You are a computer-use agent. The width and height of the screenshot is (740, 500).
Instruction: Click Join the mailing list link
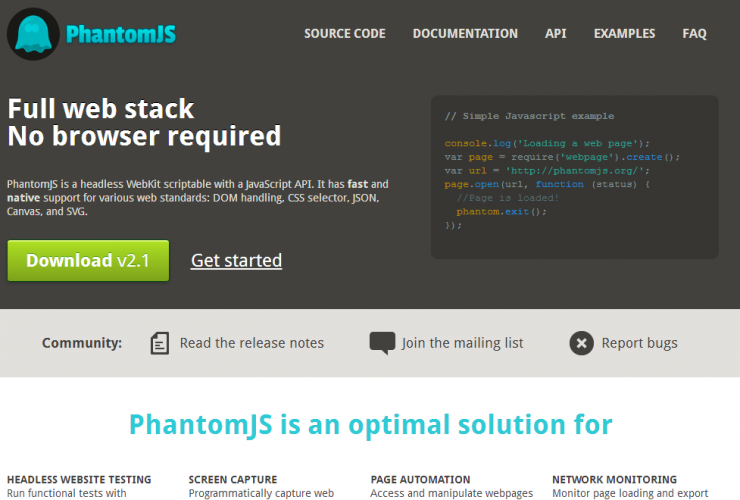pos(462,343)
